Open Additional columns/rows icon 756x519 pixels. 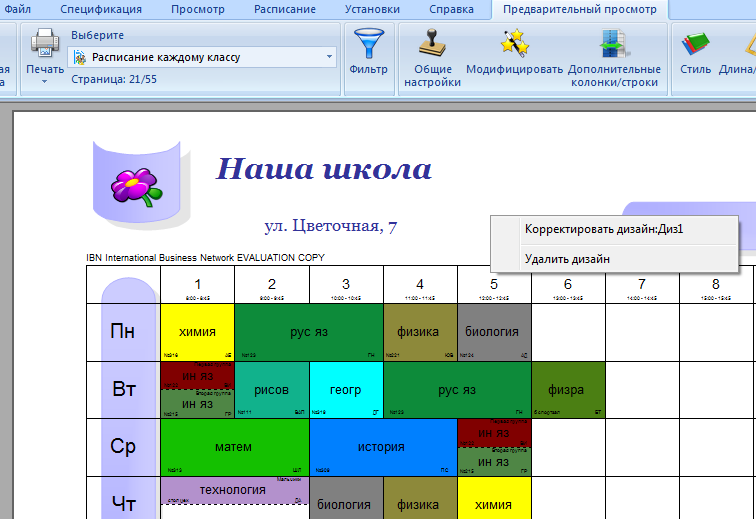pos(614,43)
